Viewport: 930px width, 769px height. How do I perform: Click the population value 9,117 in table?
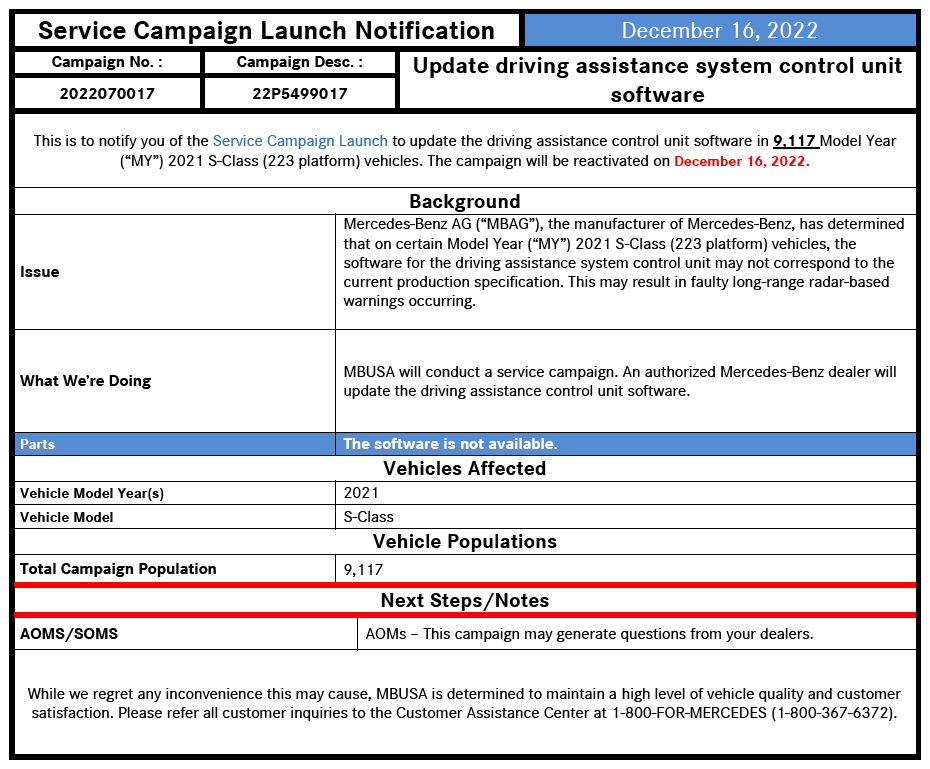363,570
